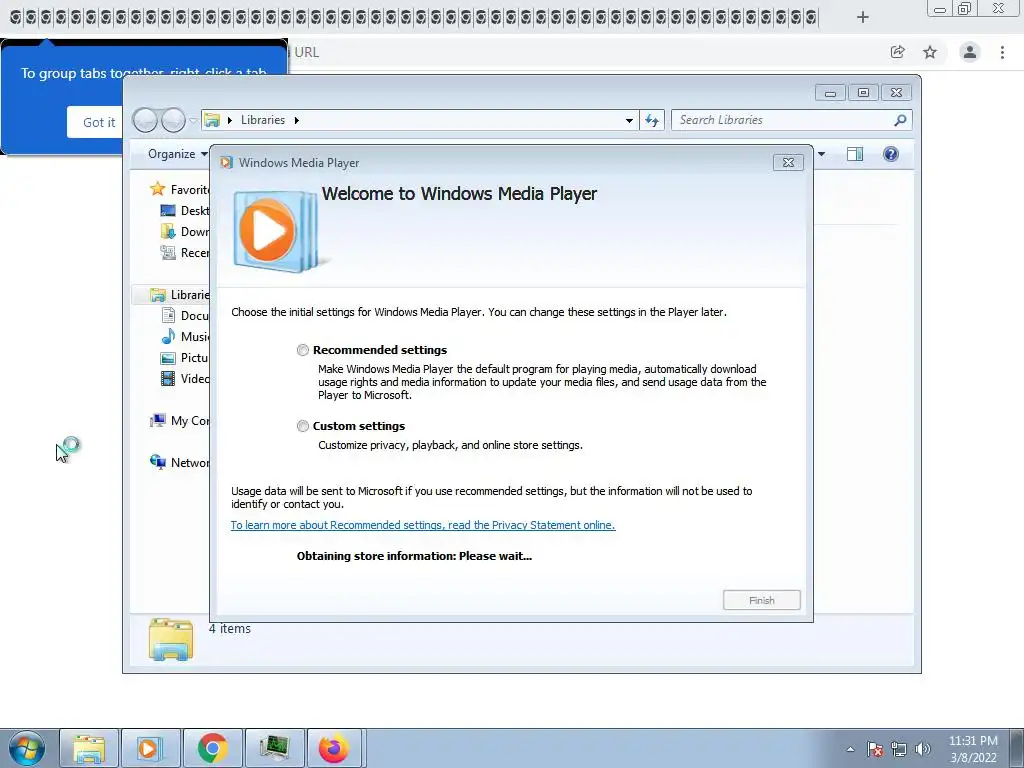The image size is (1024, 768).
Task: Maximize the Libraries Explorer window
Action: tap(863, 93)
